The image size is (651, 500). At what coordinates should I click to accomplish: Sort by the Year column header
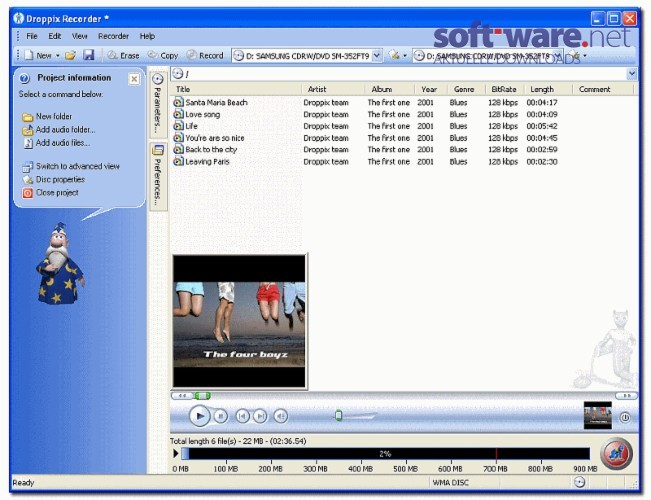431,89
